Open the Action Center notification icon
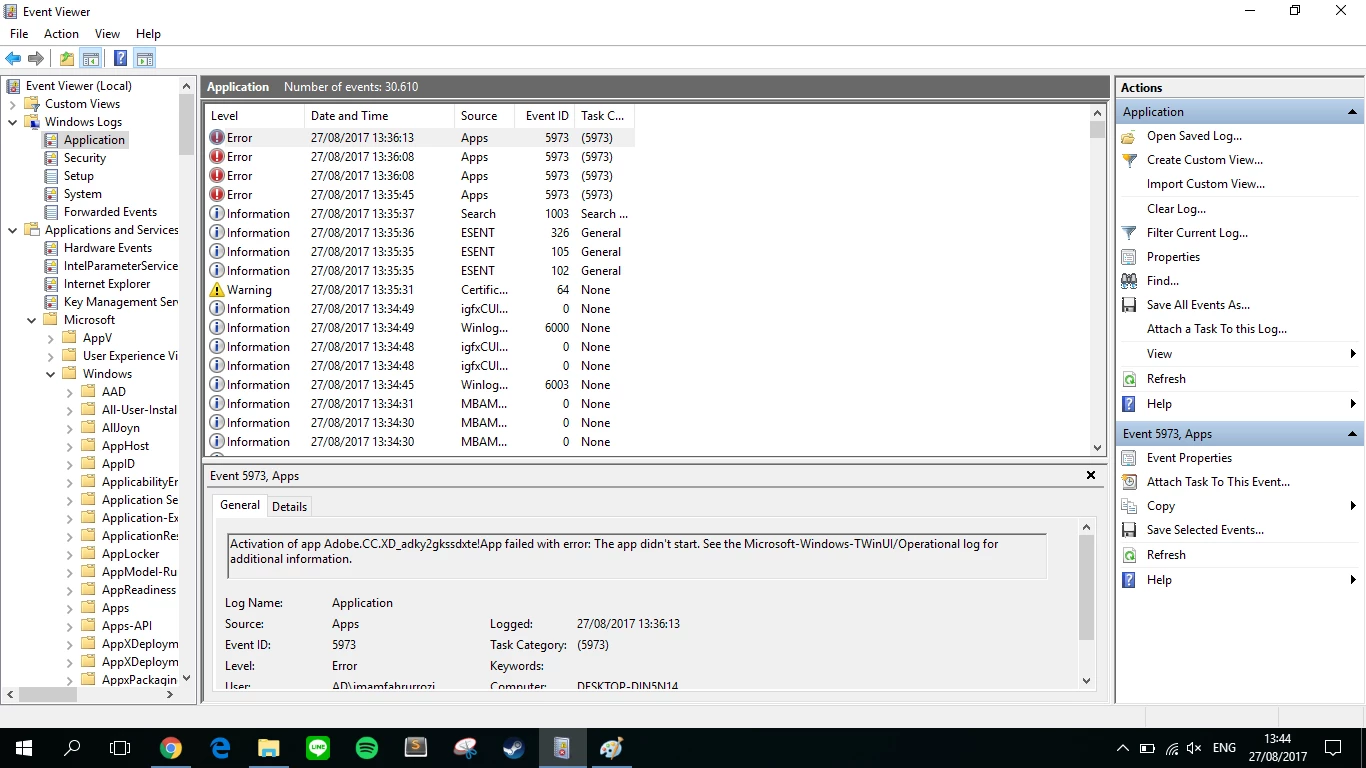This screenshot has width=1366, height=768. coord(1333,748)
